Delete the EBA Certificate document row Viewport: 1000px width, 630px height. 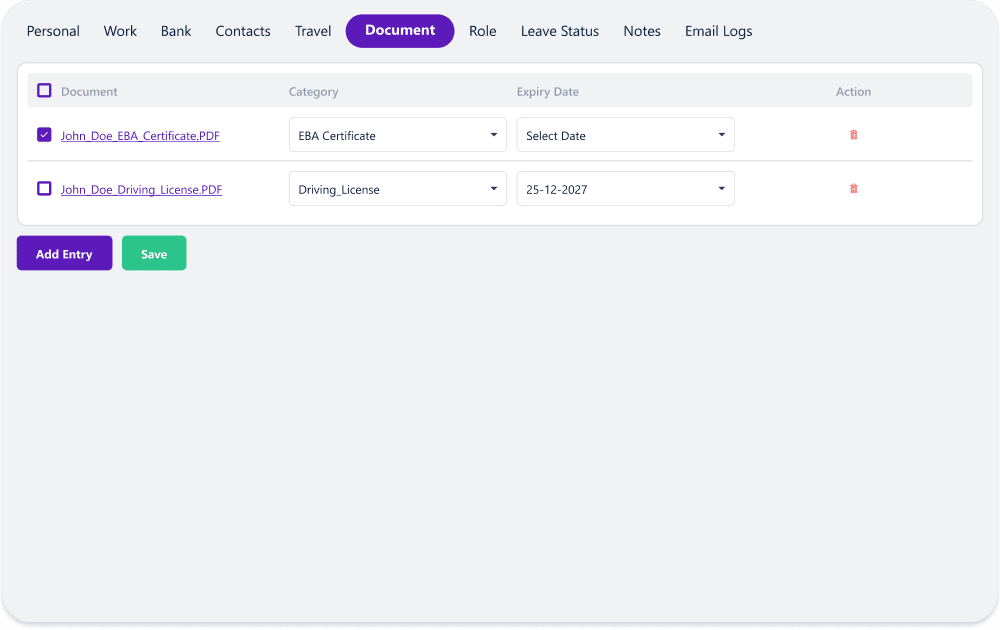point(853,135)
